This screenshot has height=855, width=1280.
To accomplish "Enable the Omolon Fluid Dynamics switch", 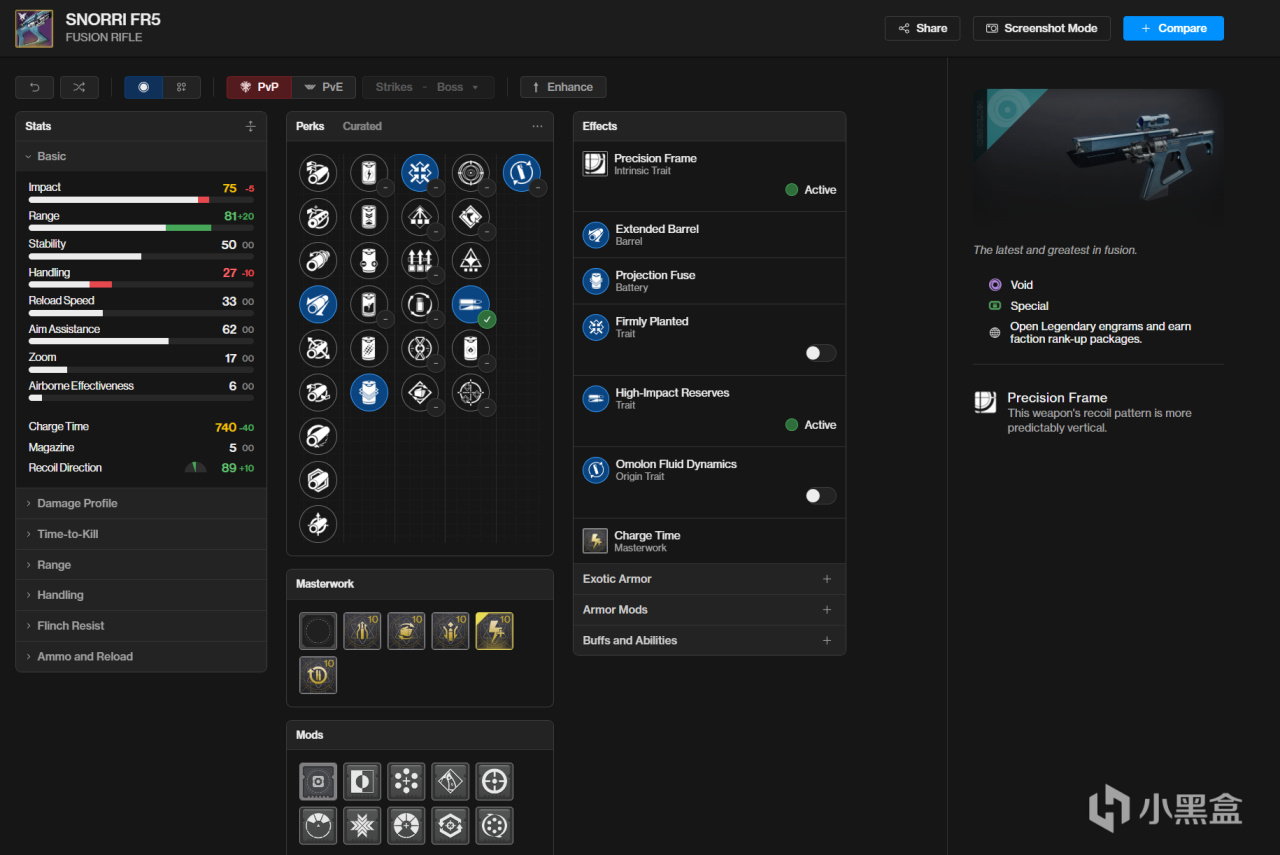I will click(x=820, y=496).
